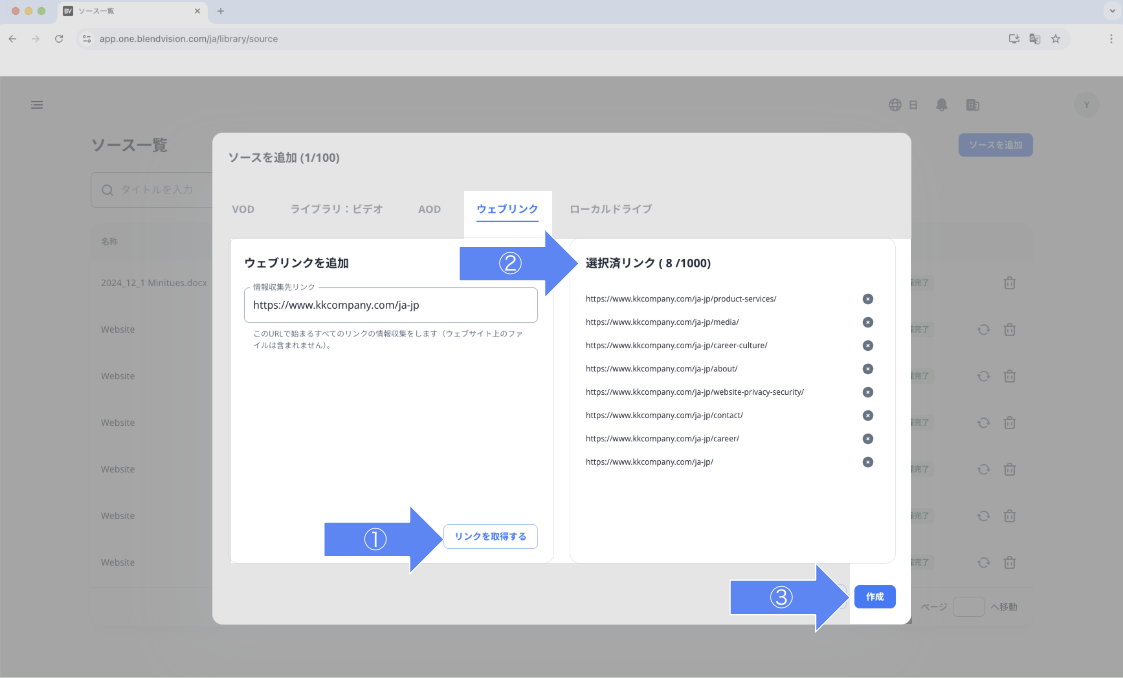
Task: Click the 作成 button
Action: point(874,596)
